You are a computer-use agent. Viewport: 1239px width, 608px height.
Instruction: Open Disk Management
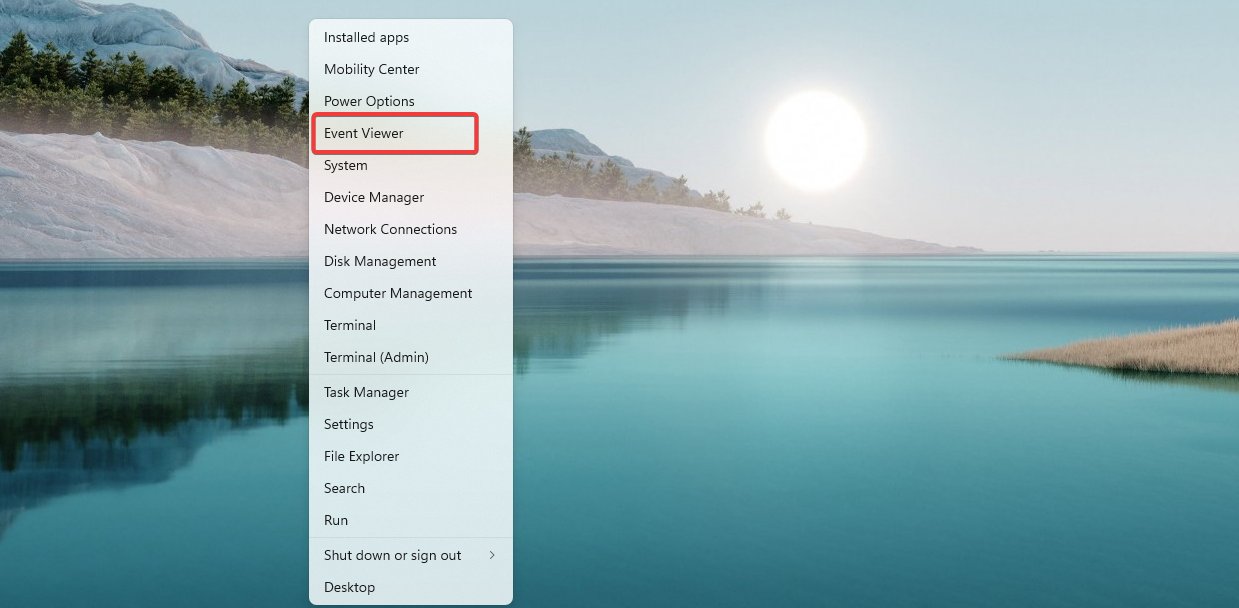tap(379, 261)
